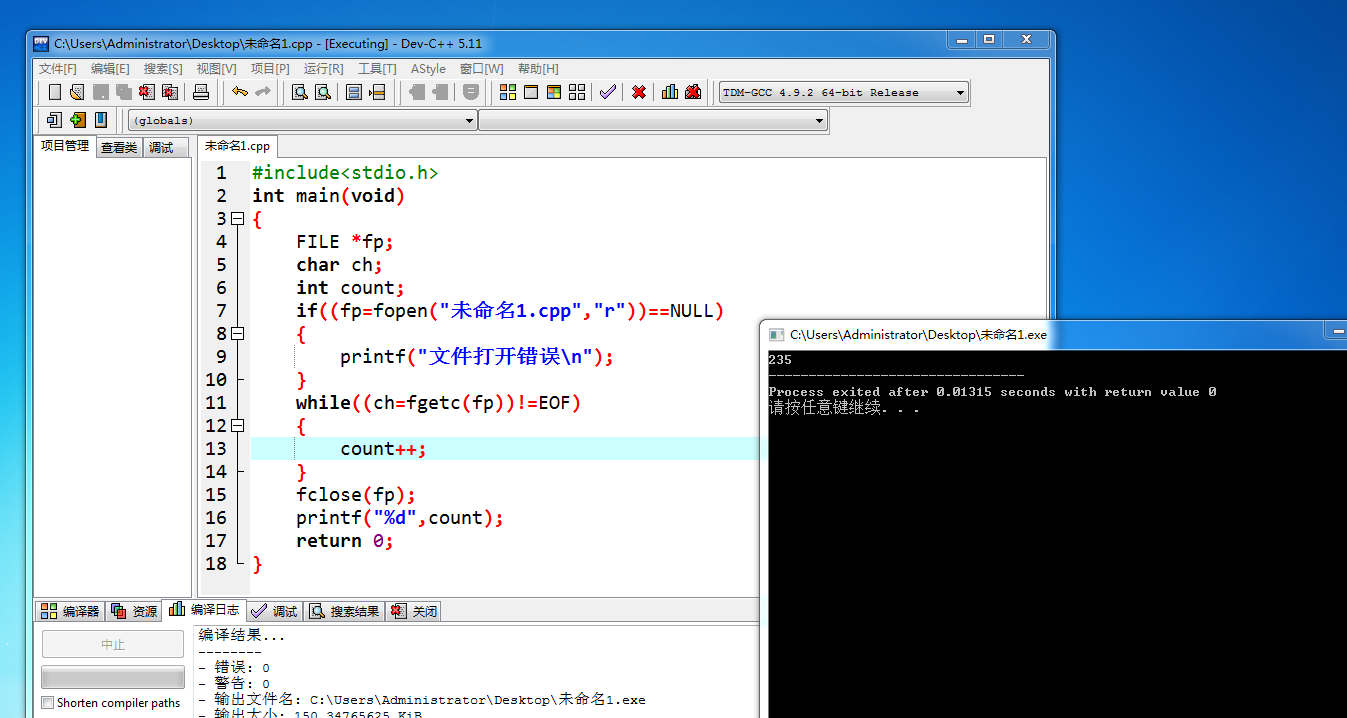Click the 235 output in console window
Screen dimensions: 1347x718
pyautogui.click(x=780, y=360)
